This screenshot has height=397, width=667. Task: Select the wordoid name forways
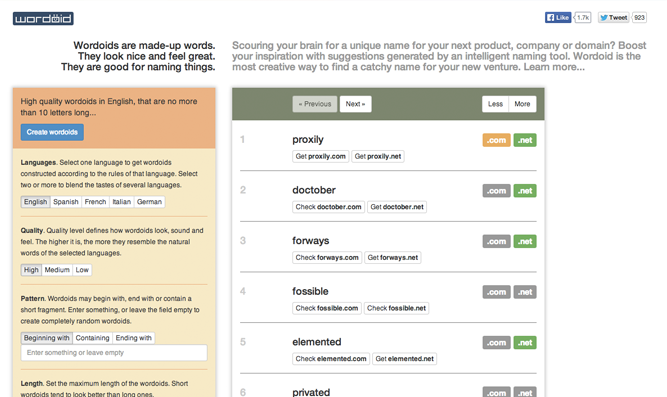pyautogui.click(x=311, y=241)
